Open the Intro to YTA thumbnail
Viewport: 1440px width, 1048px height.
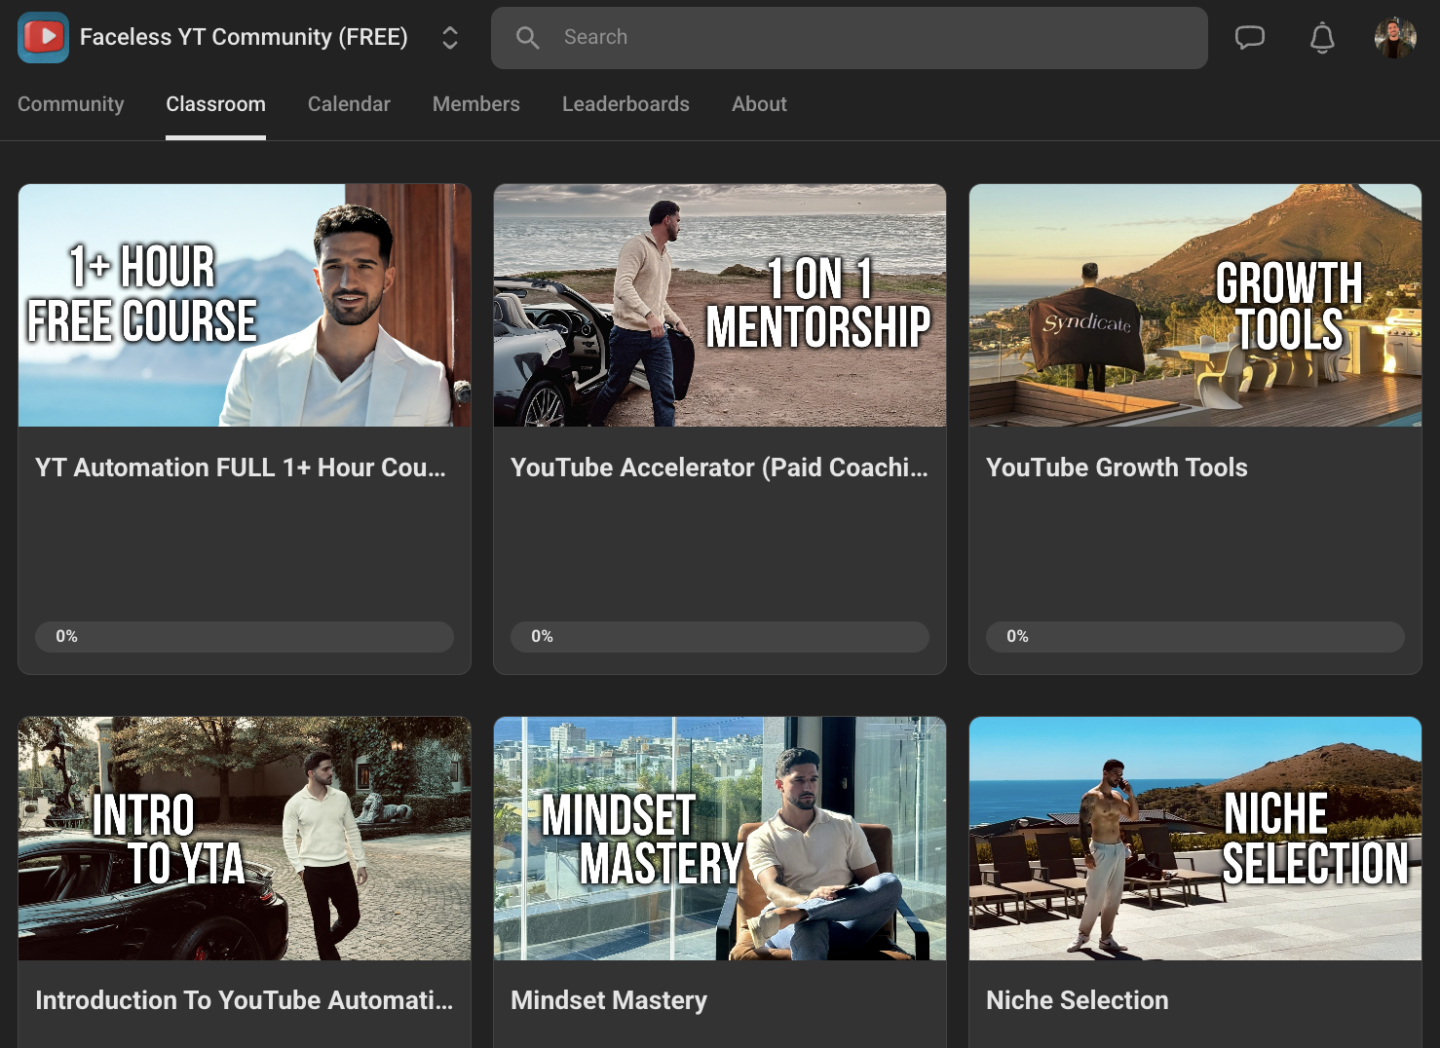point(245,838)
